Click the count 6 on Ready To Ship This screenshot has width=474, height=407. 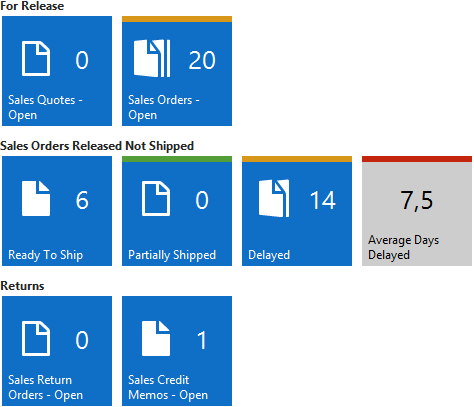click(x=82, y=200)
